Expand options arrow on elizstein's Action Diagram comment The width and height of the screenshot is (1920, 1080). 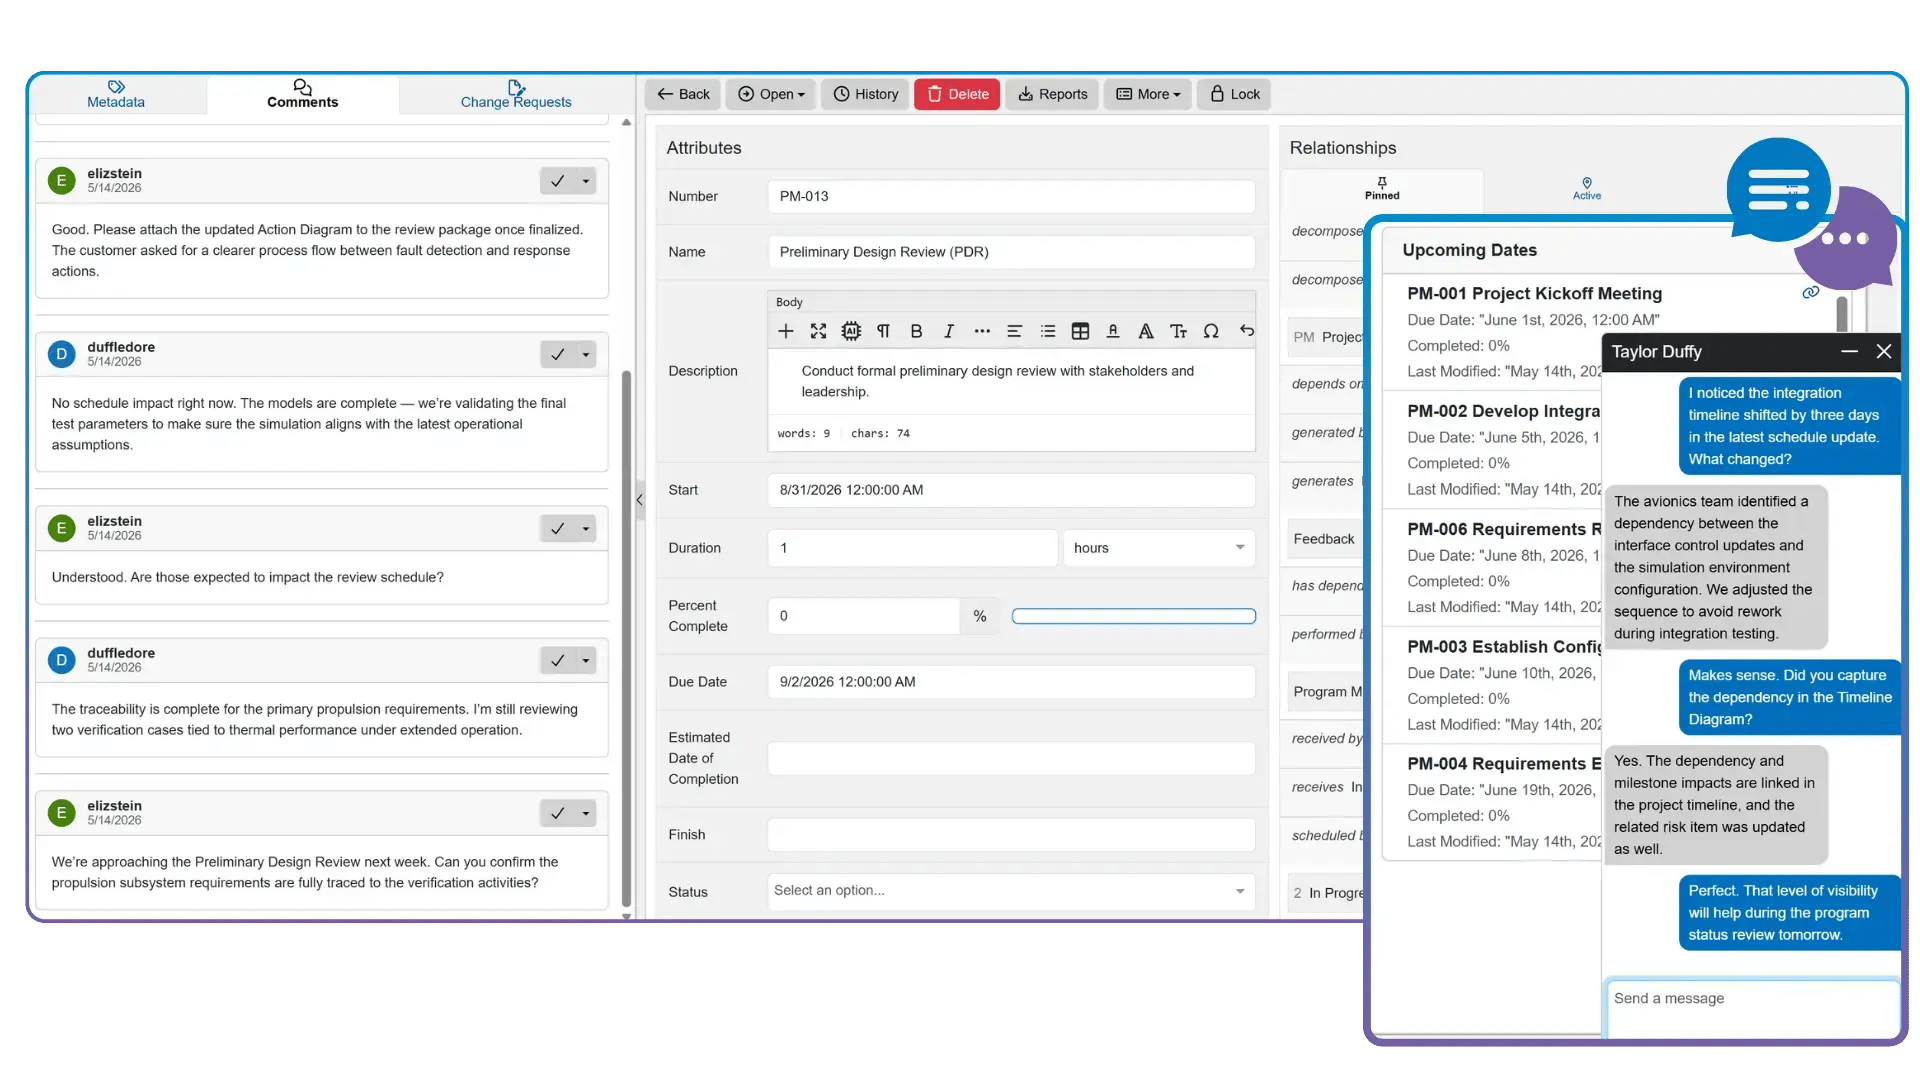point(586,181)
